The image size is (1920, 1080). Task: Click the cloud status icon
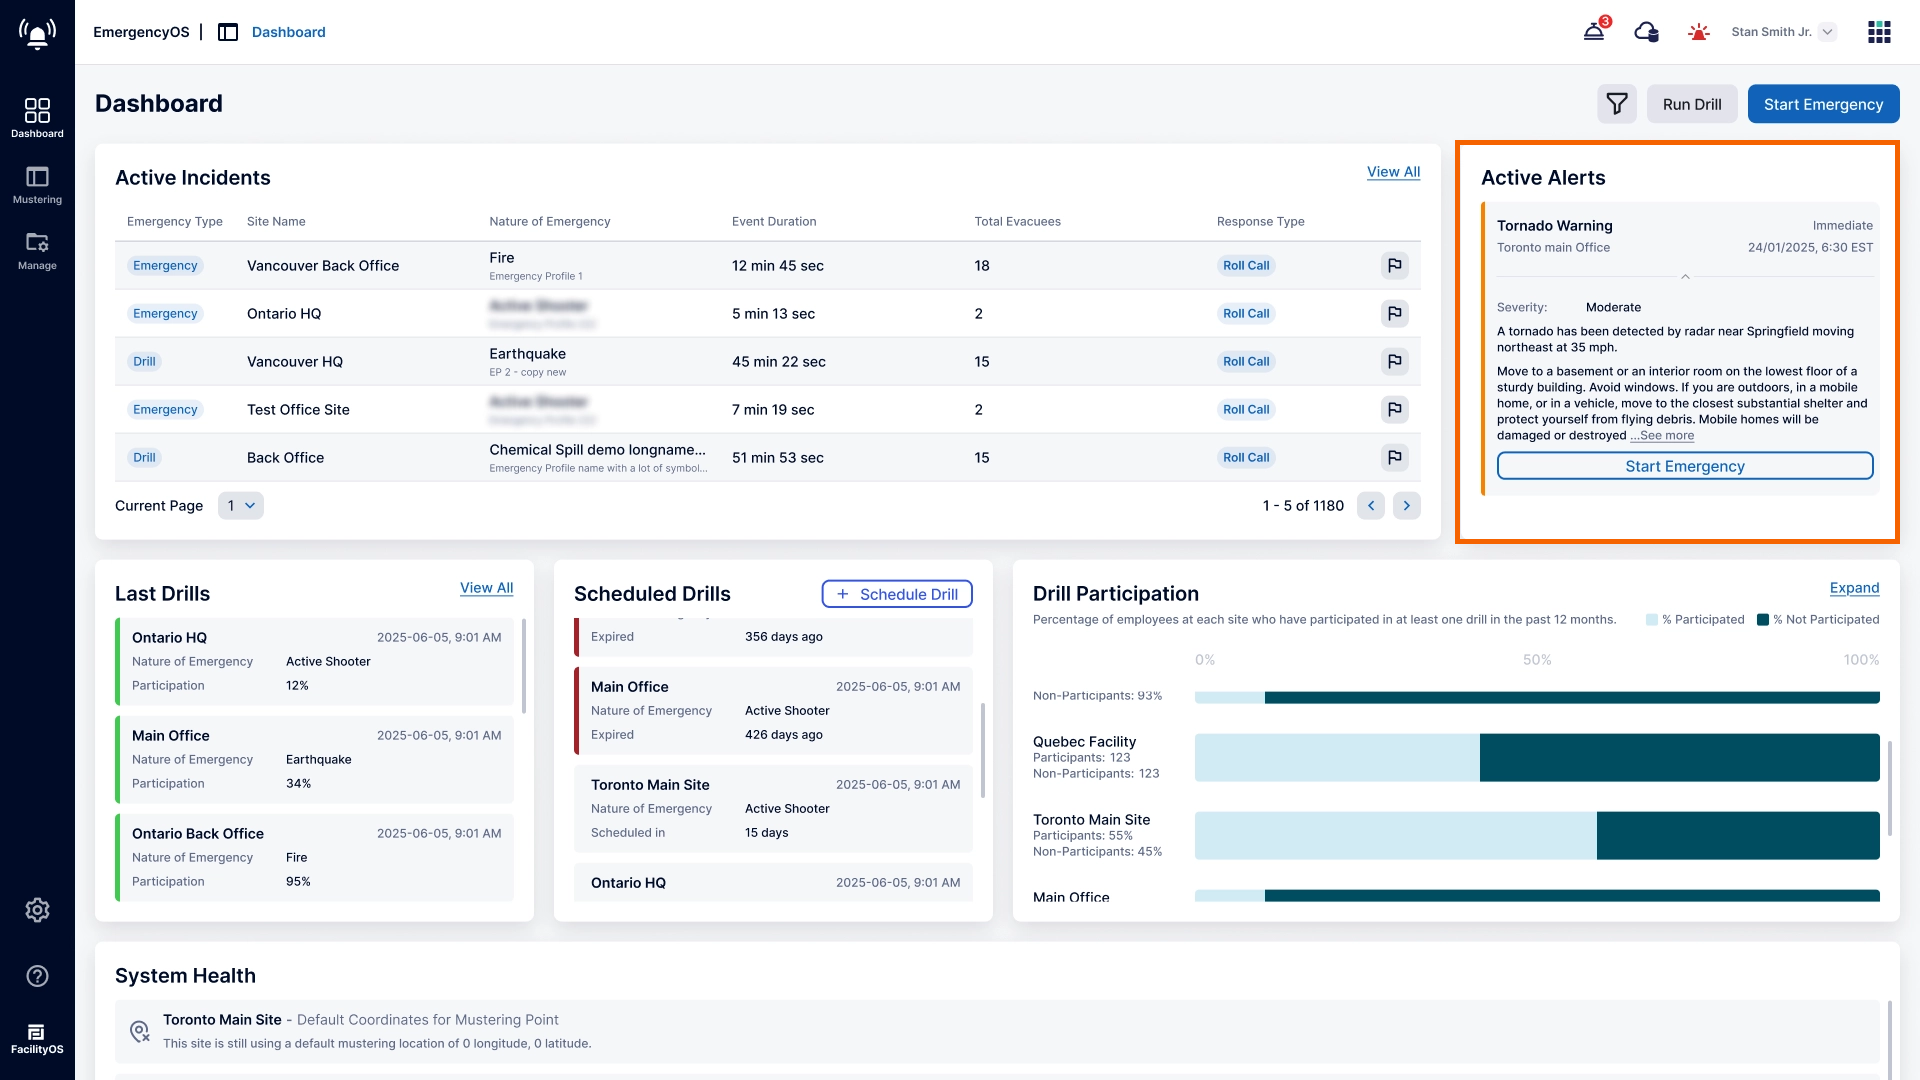1646,32
